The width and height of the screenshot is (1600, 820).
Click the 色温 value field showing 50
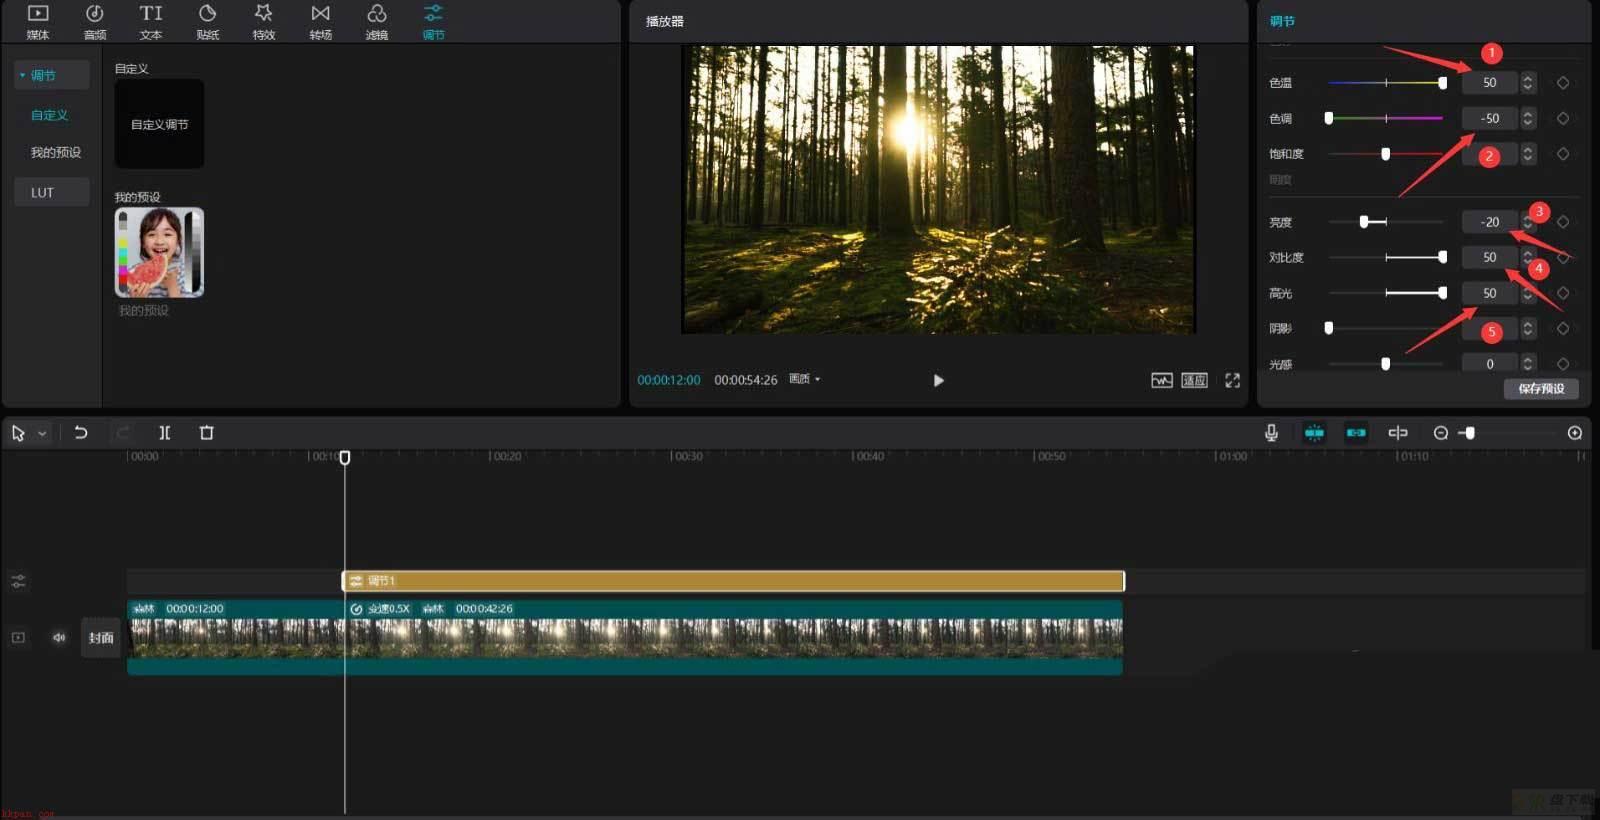1490,83
